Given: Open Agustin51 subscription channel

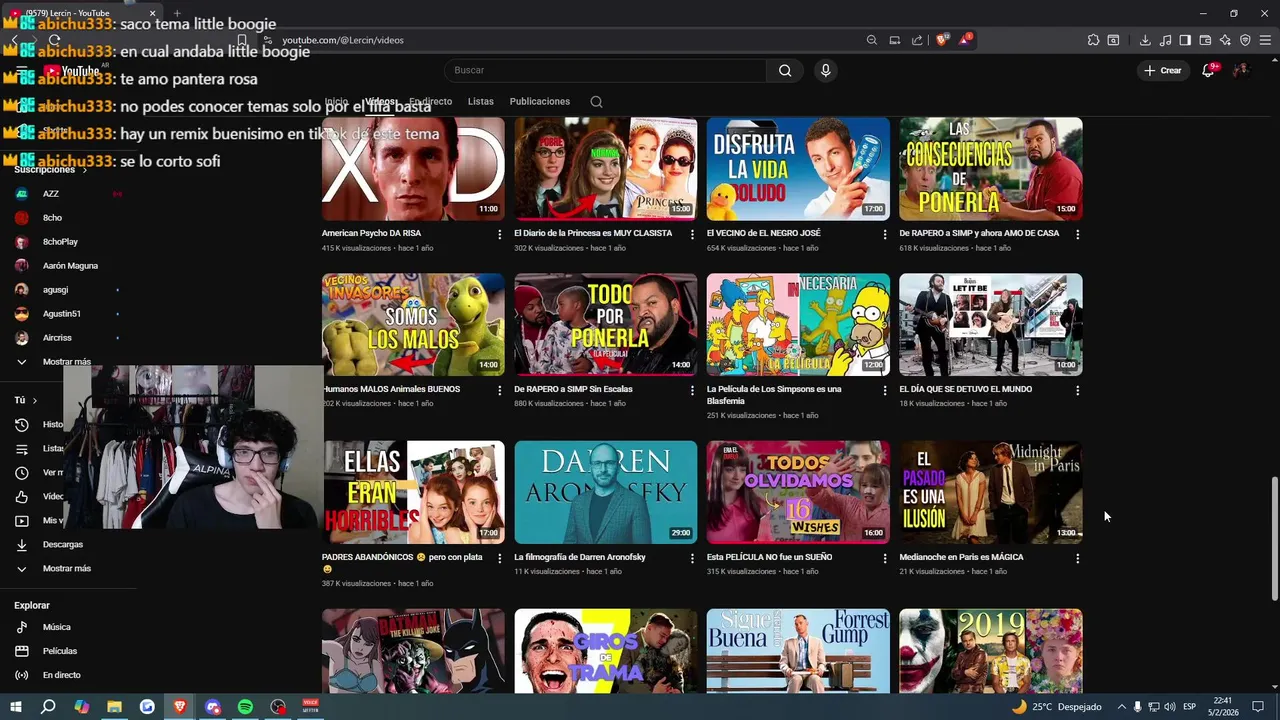Looking at the screenshot, I should [x=62, y=314].
